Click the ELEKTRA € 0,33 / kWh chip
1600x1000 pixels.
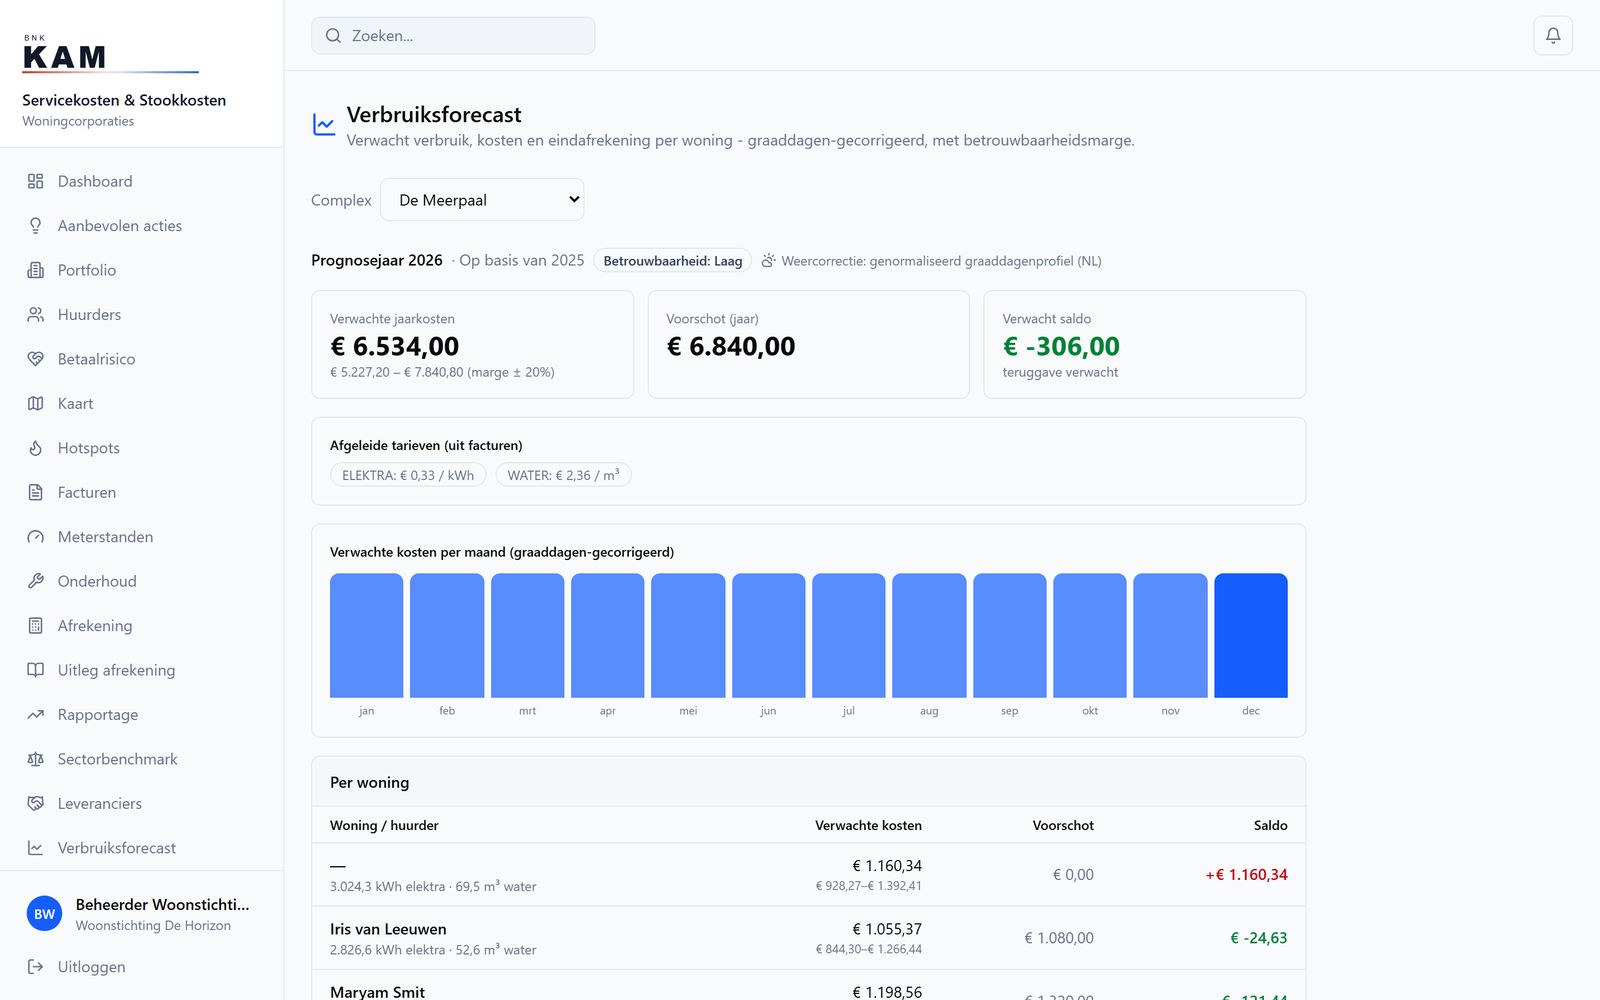click(x=408, y=475)
